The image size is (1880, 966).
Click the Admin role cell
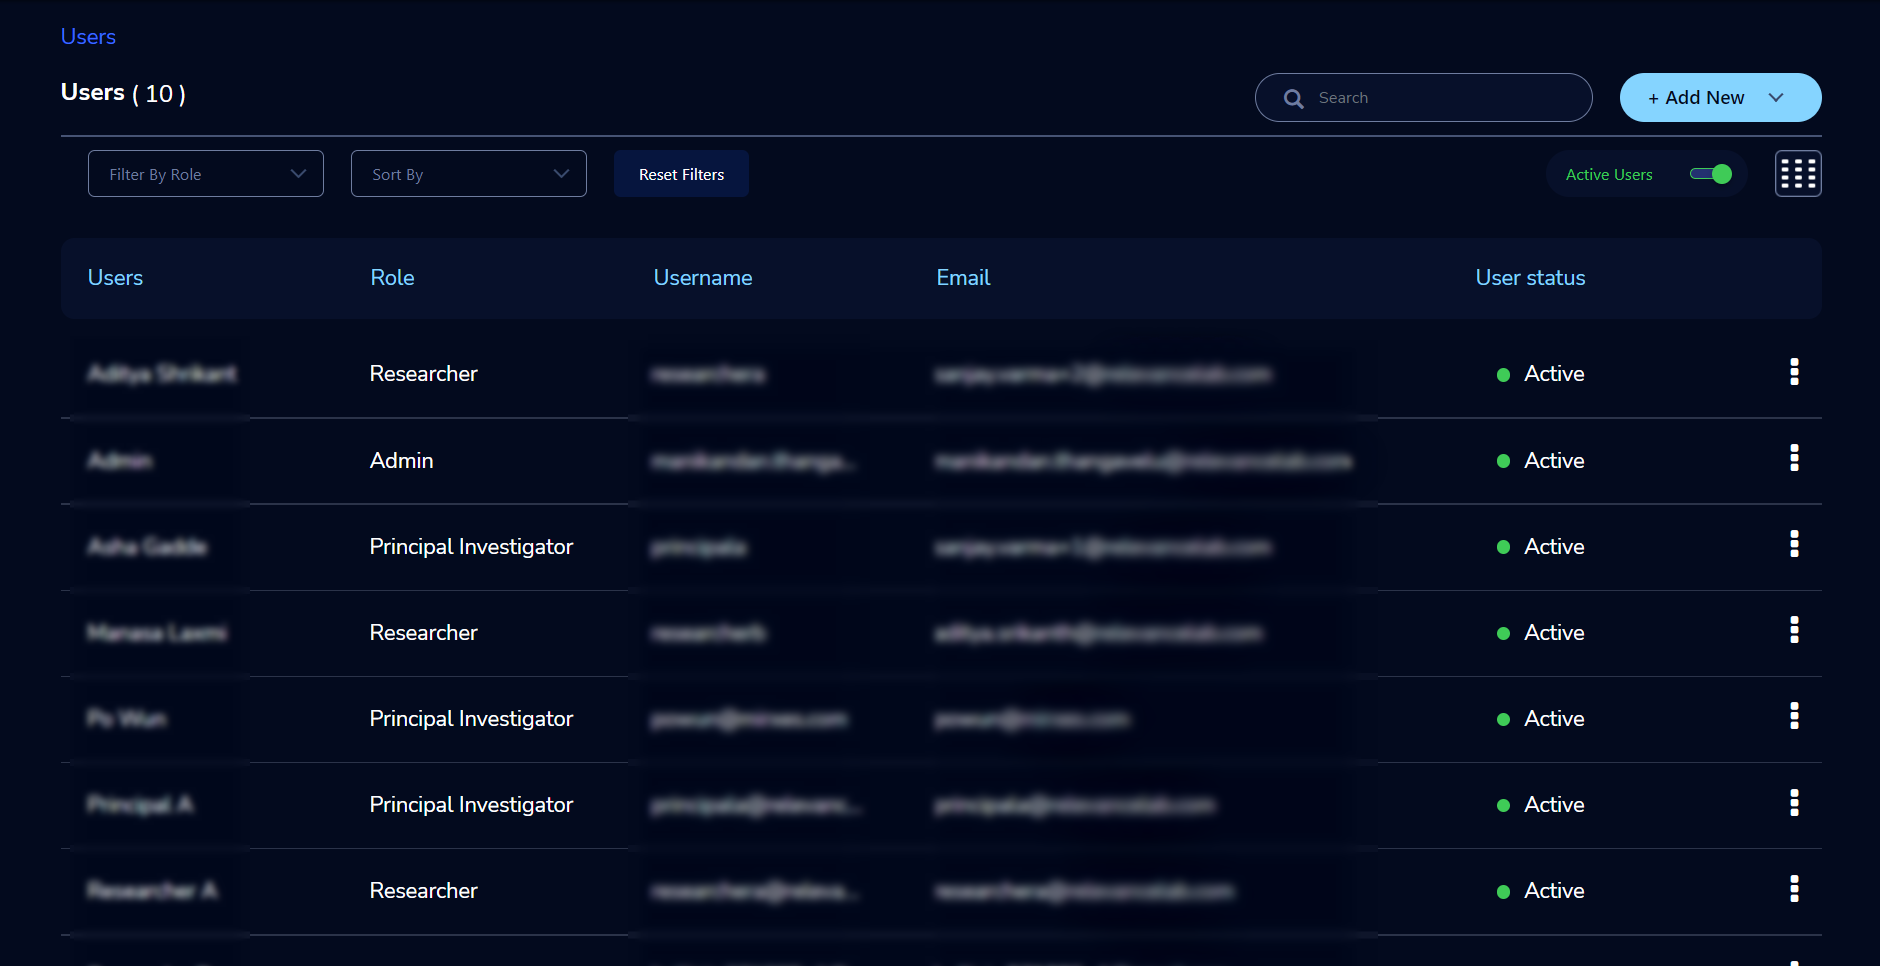pyautogui.click(x=401, y=461)
